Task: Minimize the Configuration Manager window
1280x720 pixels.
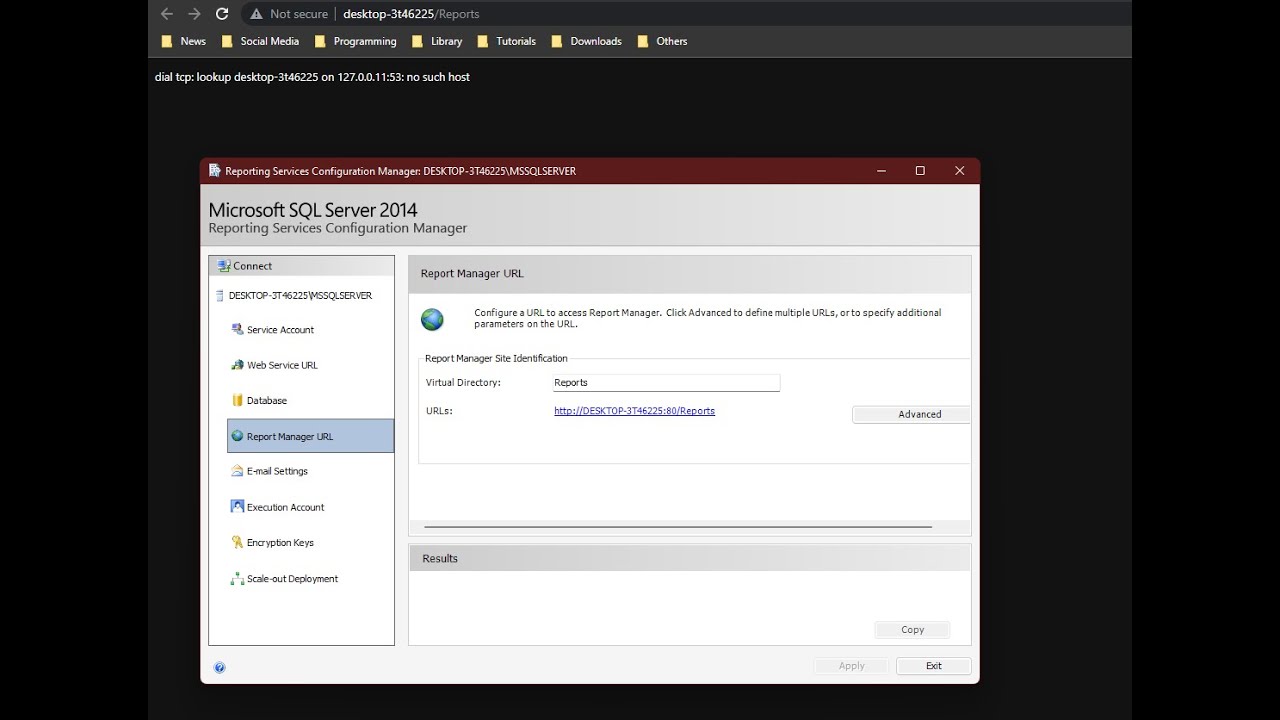Action: coord(881,171)
